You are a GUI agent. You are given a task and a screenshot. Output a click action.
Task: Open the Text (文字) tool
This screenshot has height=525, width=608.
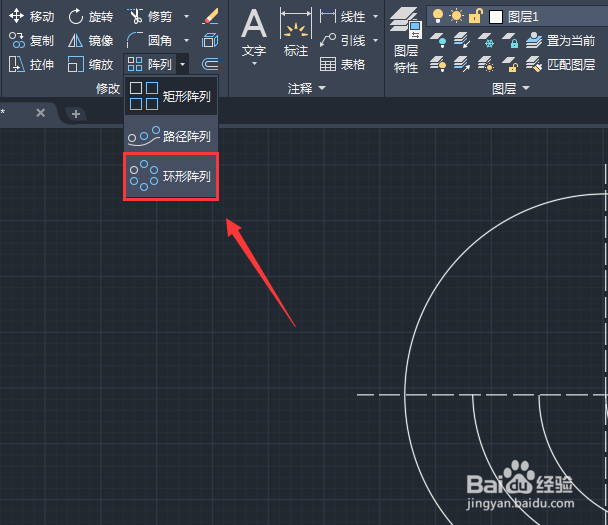click(254, 33)
